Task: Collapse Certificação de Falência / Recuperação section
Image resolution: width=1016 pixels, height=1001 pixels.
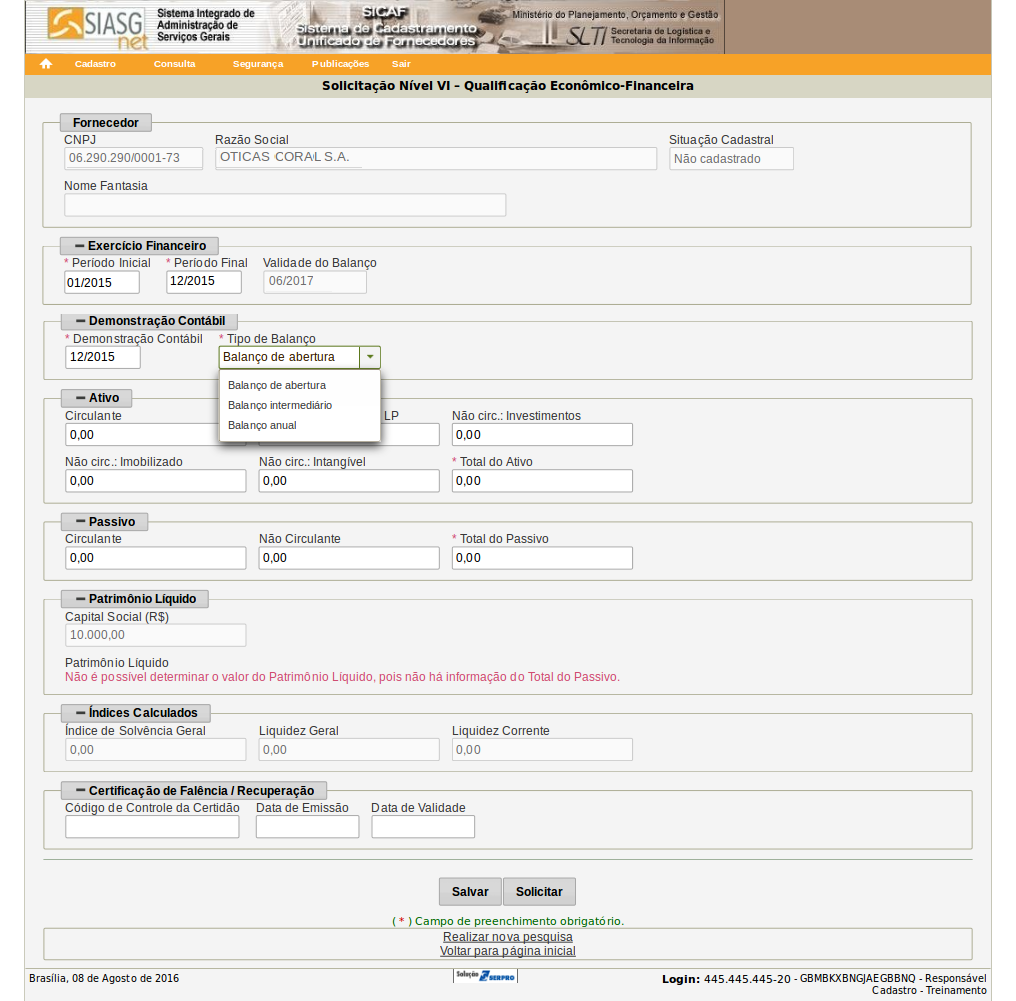Action: (x=194, y=790)
